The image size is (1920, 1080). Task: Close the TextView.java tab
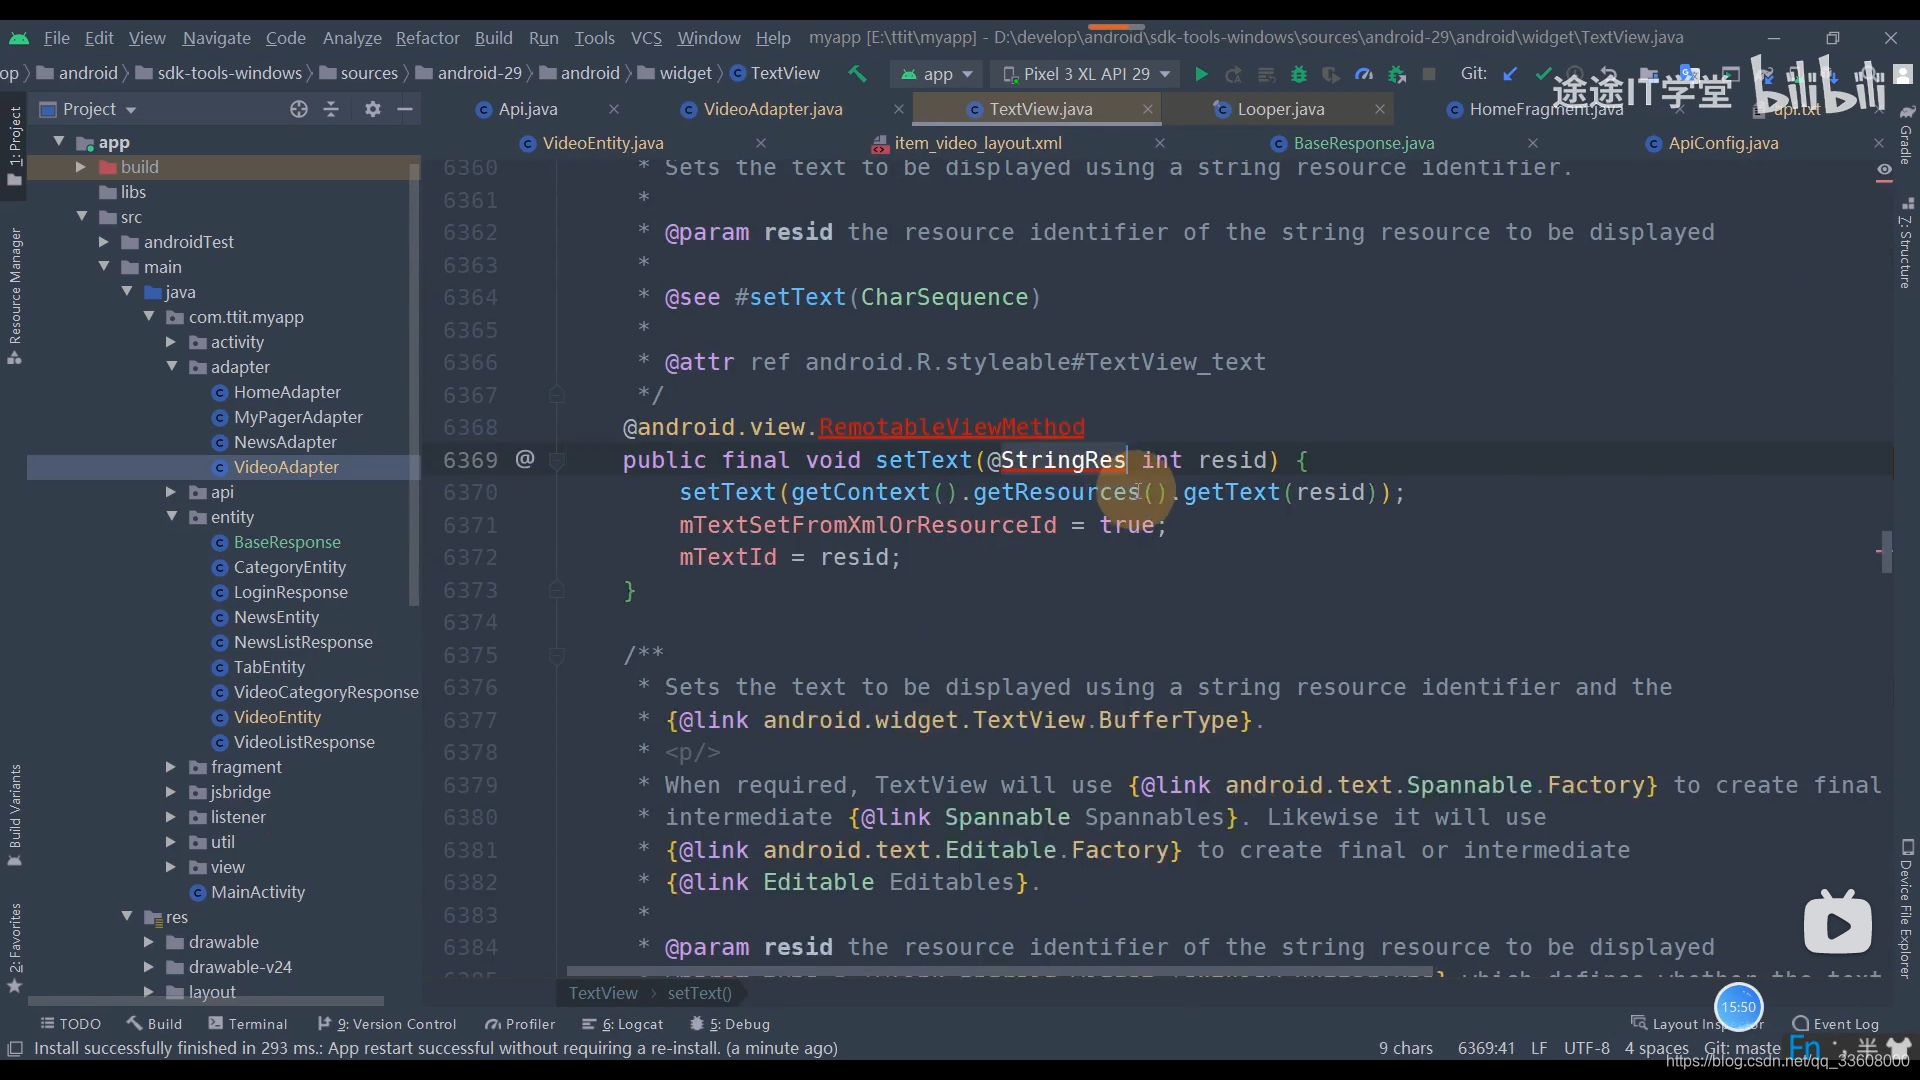[1147, 109]
